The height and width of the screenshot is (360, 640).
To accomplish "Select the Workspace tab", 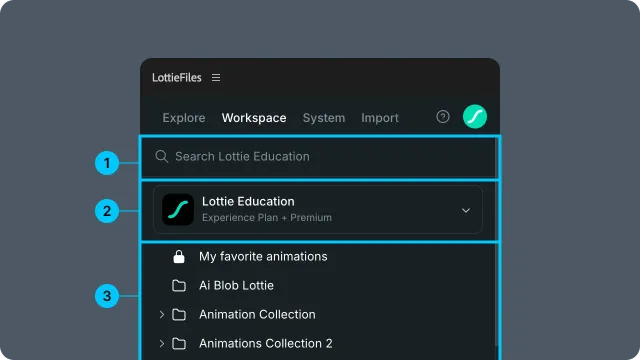I will (254, 118).
